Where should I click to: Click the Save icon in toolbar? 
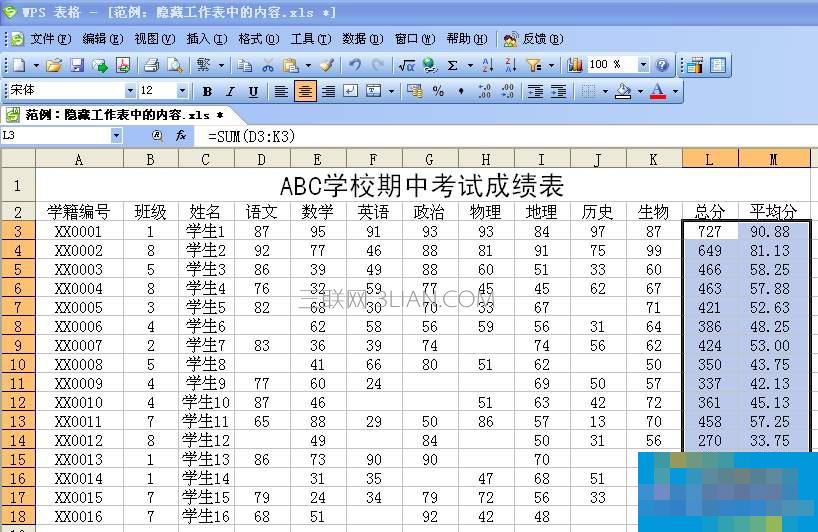coord(77,65)
